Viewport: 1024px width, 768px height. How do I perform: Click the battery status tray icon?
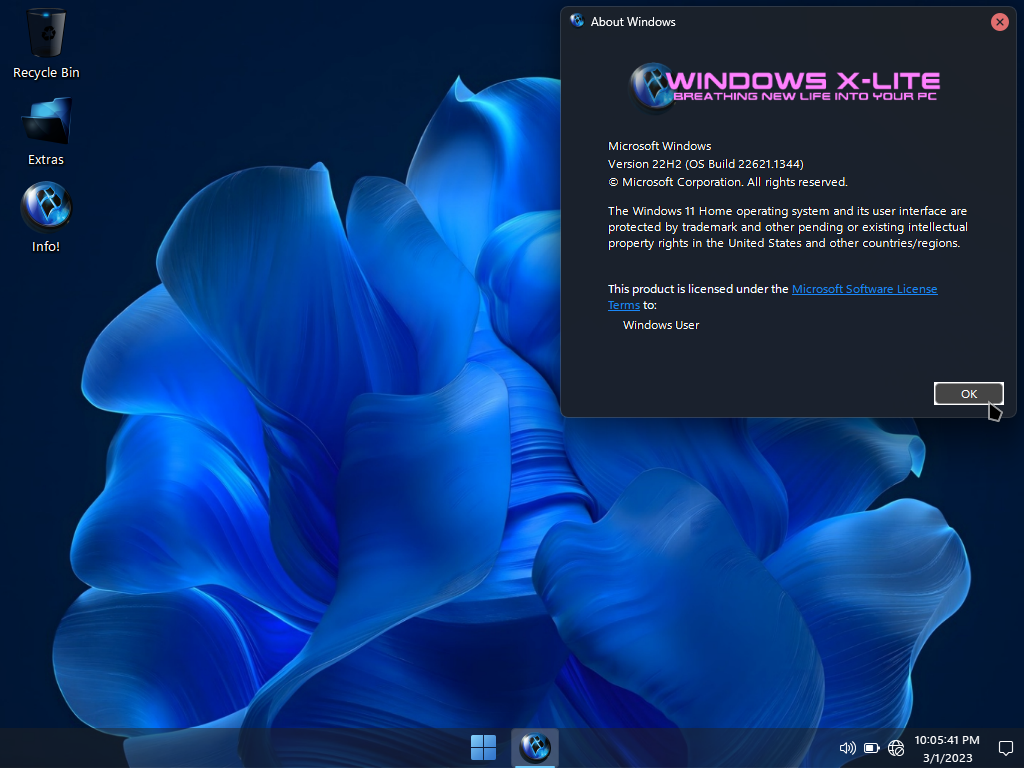pyautogui.click(x=872, y=748)
